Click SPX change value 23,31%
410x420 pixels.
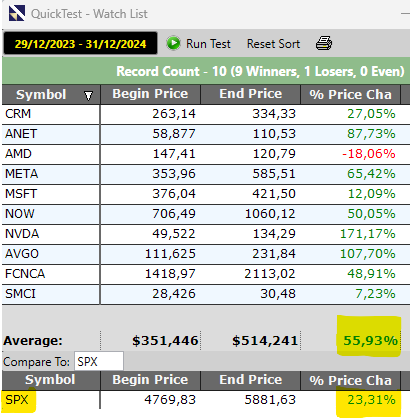[371, 399]
